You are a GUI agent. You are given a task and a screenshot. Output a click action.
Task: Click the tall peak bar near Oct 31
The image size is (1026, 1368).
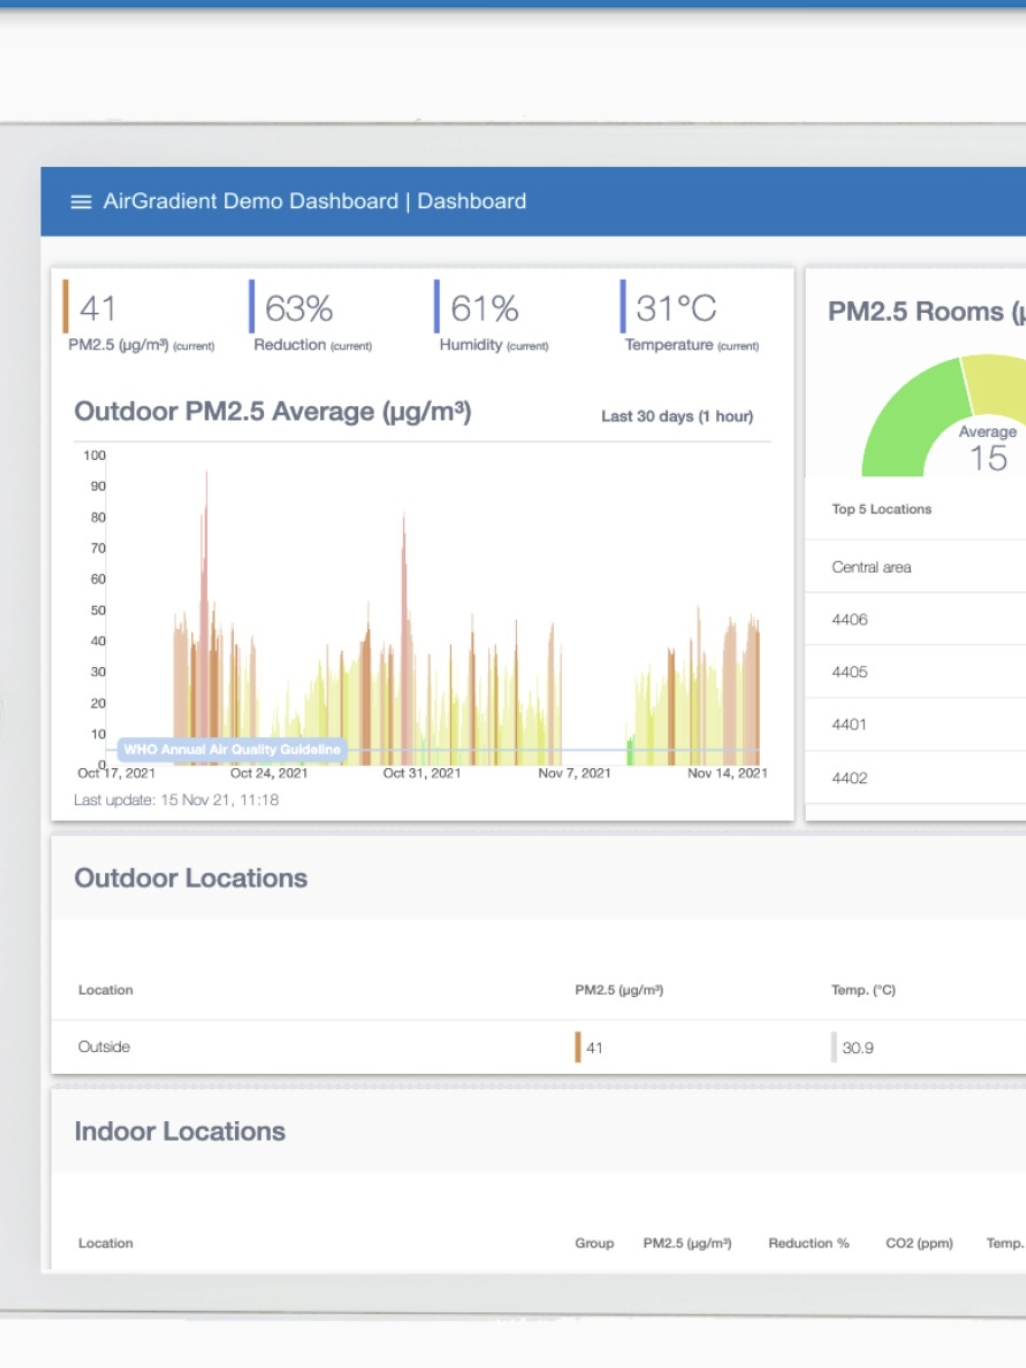(404, 640)
